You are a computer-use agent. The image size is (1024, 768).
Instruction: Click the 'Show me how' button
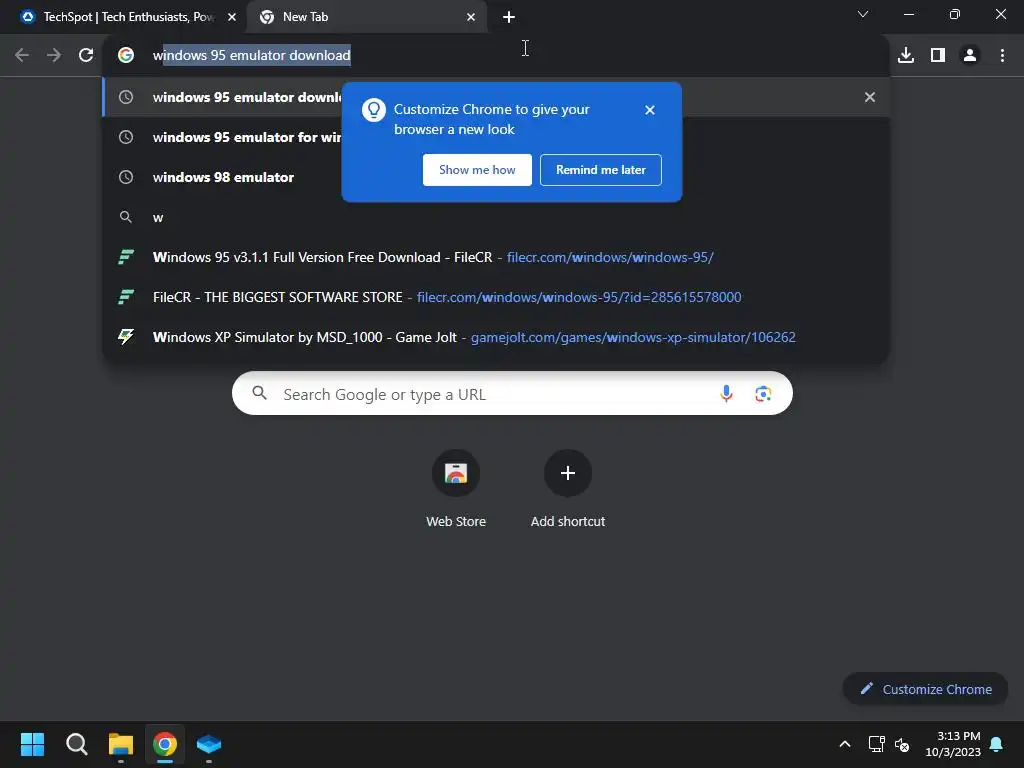point(477,170)
